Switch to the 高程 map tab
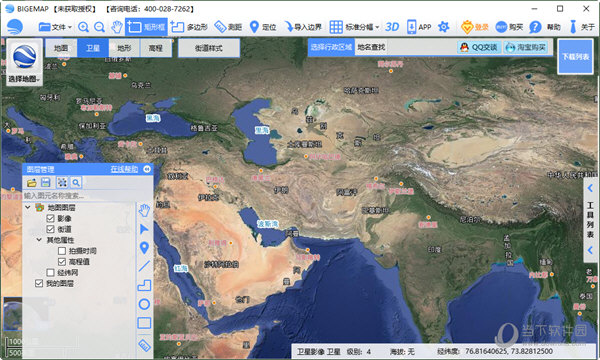This screenshot has height=360, width=600. [x=155, y=48]
